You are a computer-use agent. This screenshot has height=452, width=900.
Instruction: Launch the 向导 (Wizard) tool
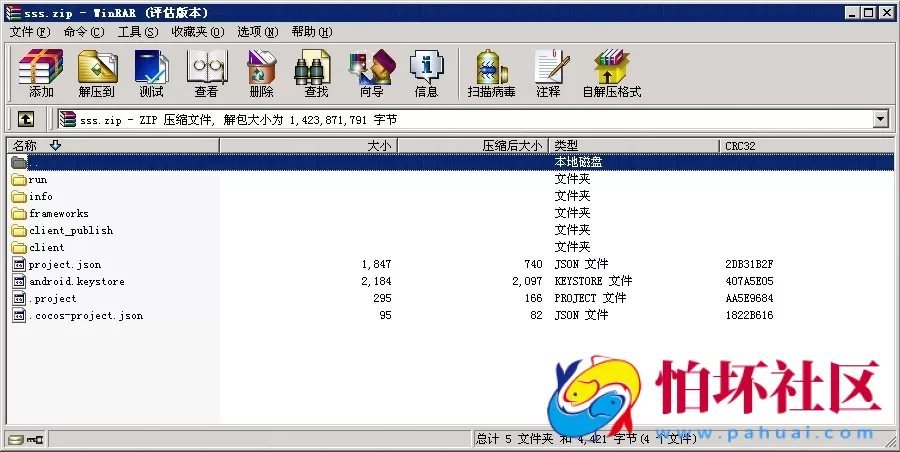[371, 73]
